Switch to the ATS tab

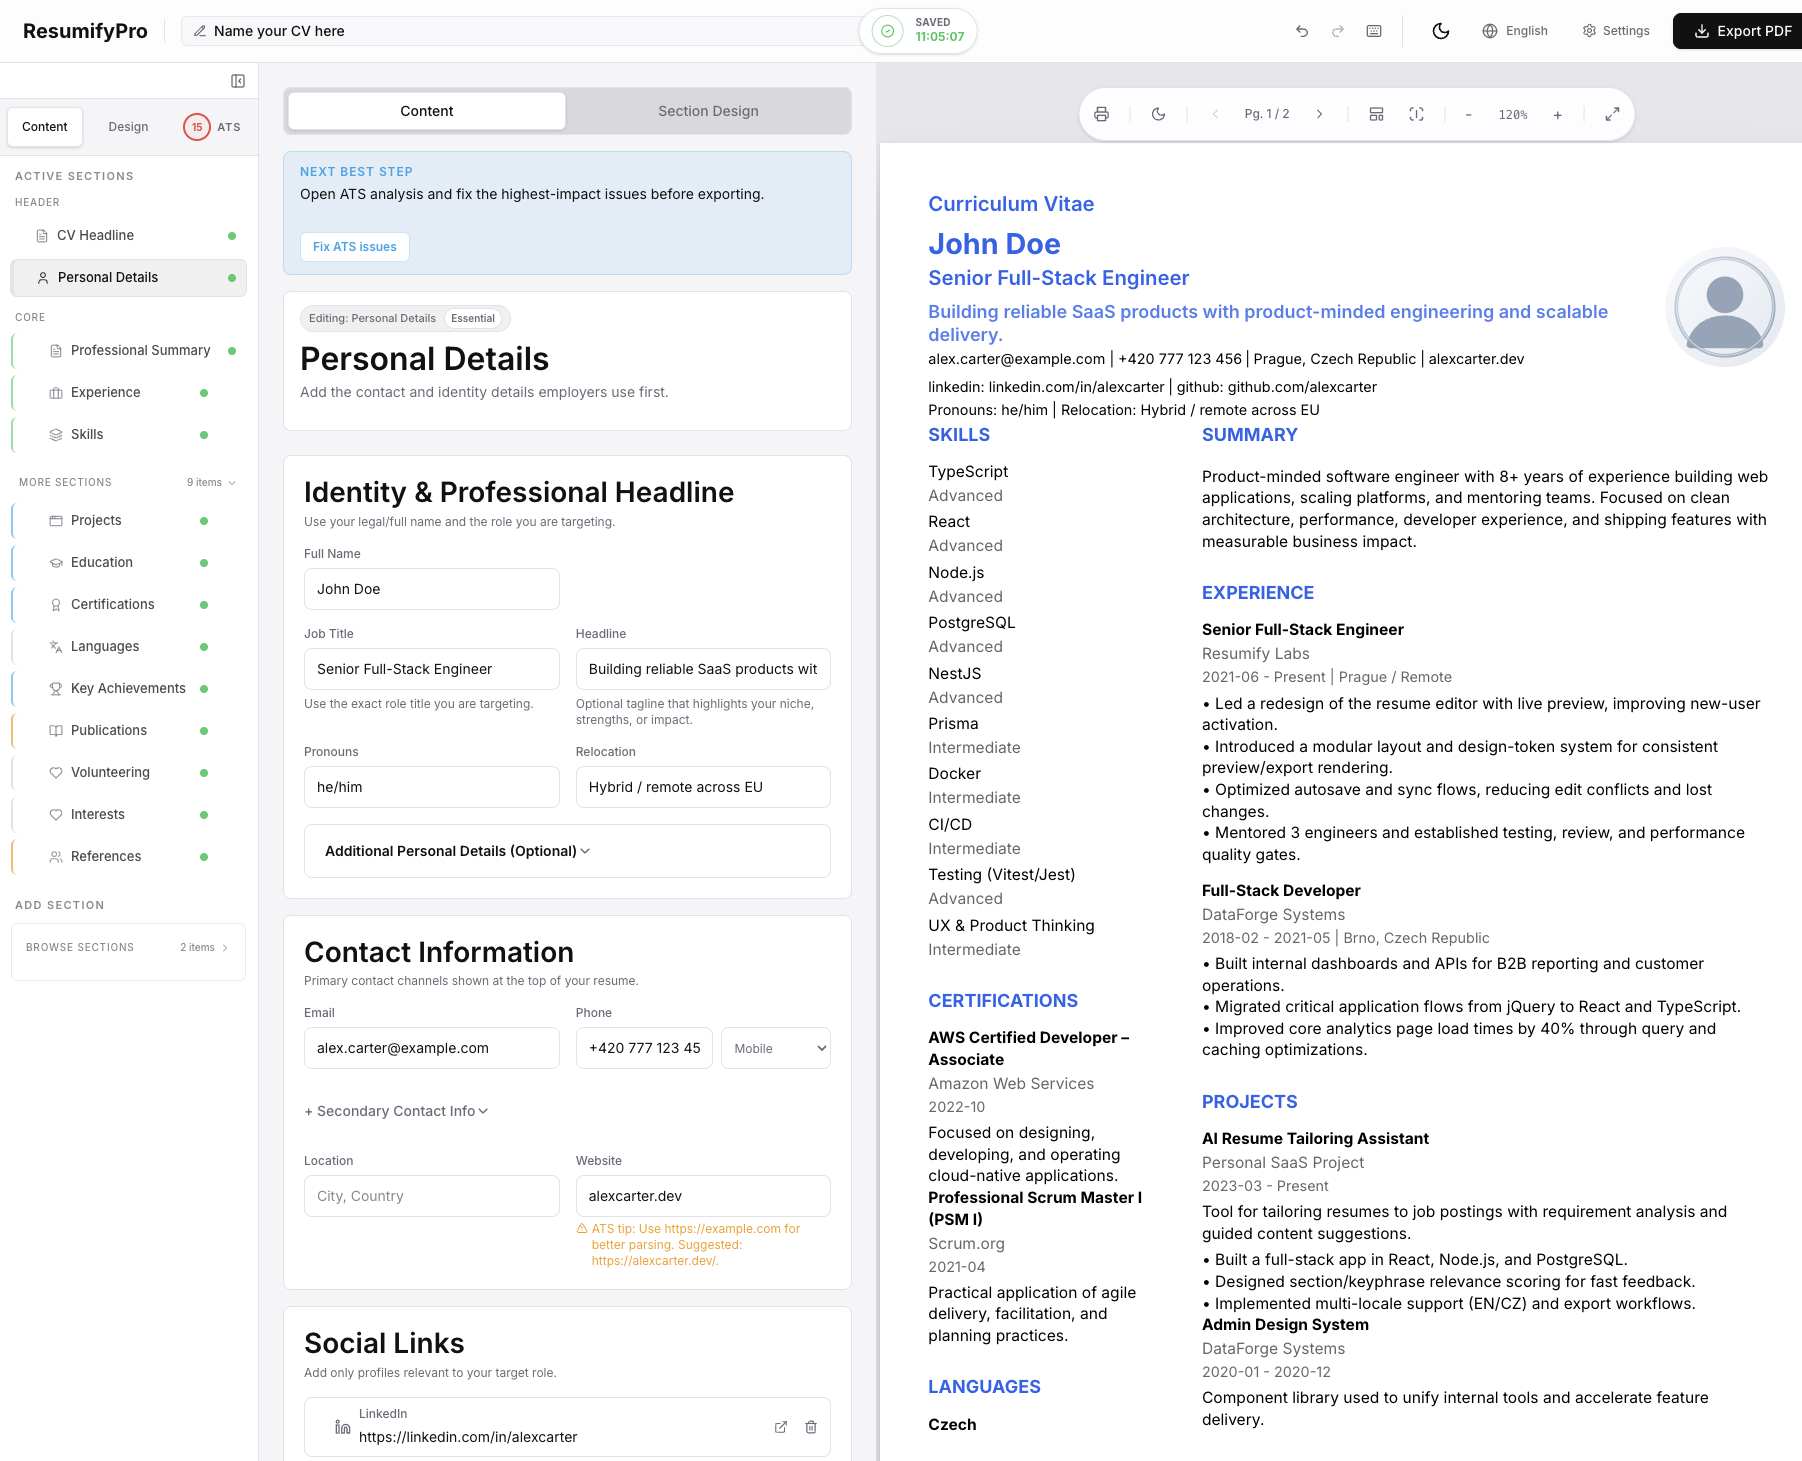coord(212,127)
